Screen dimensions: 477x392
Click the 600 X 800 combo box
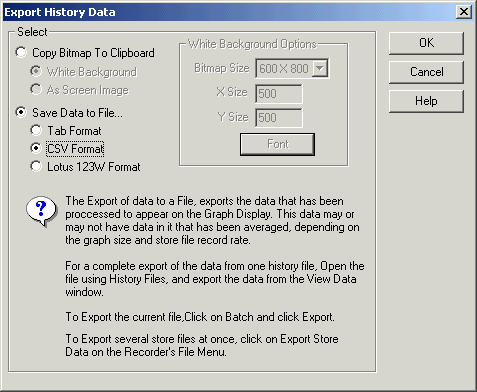point(292,68)
